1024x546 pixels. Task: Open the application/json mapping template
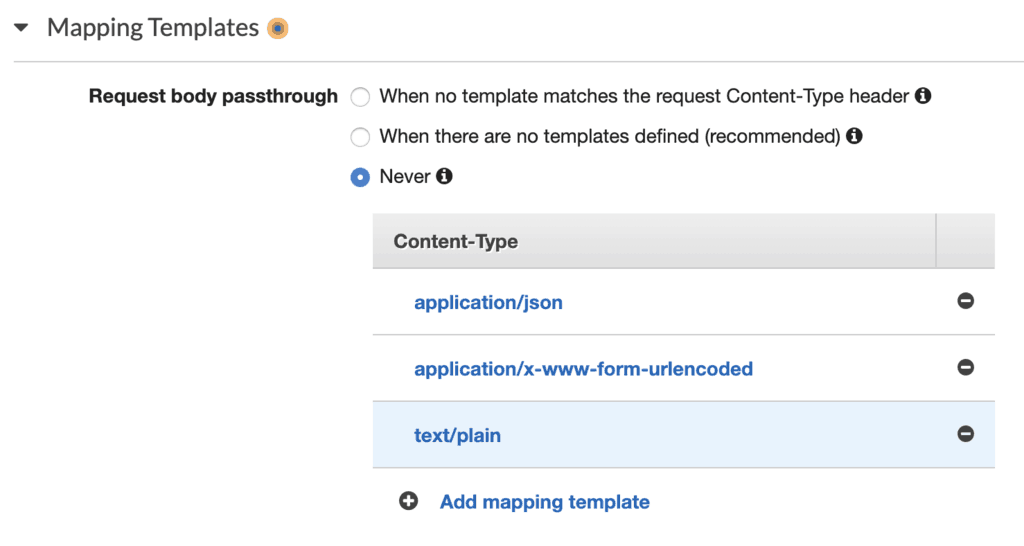pos(488,302)
